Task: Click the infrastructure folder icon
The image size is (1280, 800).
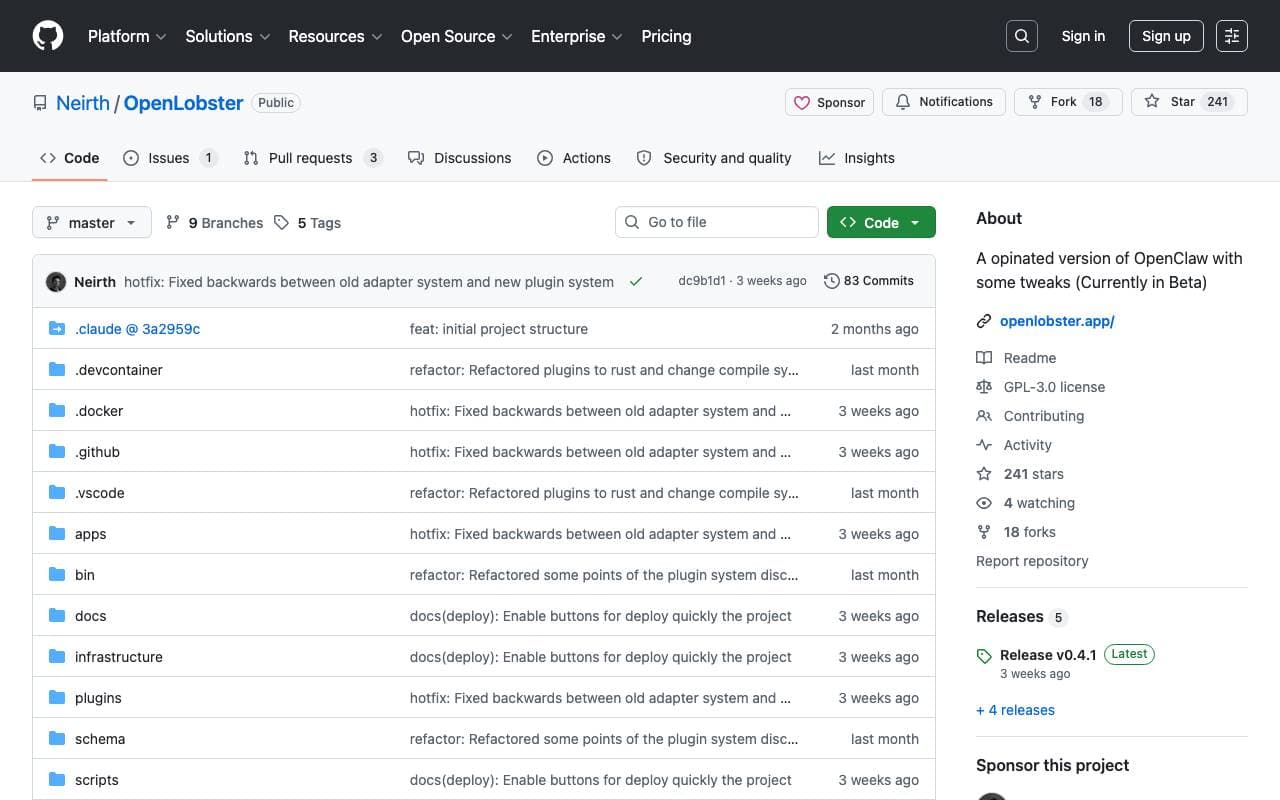Action: tap(57, 657)
